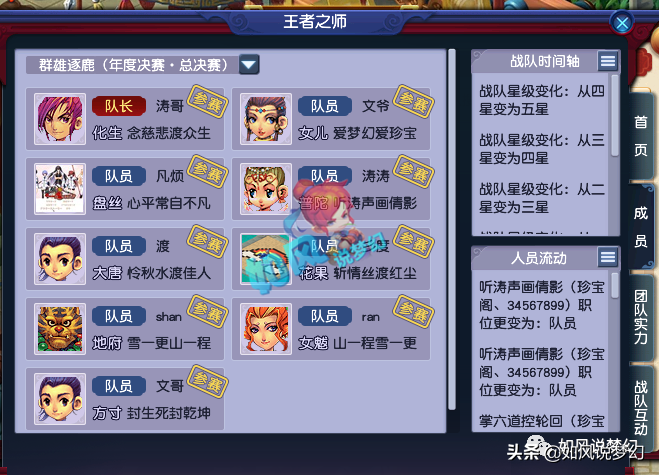Click shan's 地府 tiger-face avatar
The image size is (659, 475).
(x=60, y=329)
